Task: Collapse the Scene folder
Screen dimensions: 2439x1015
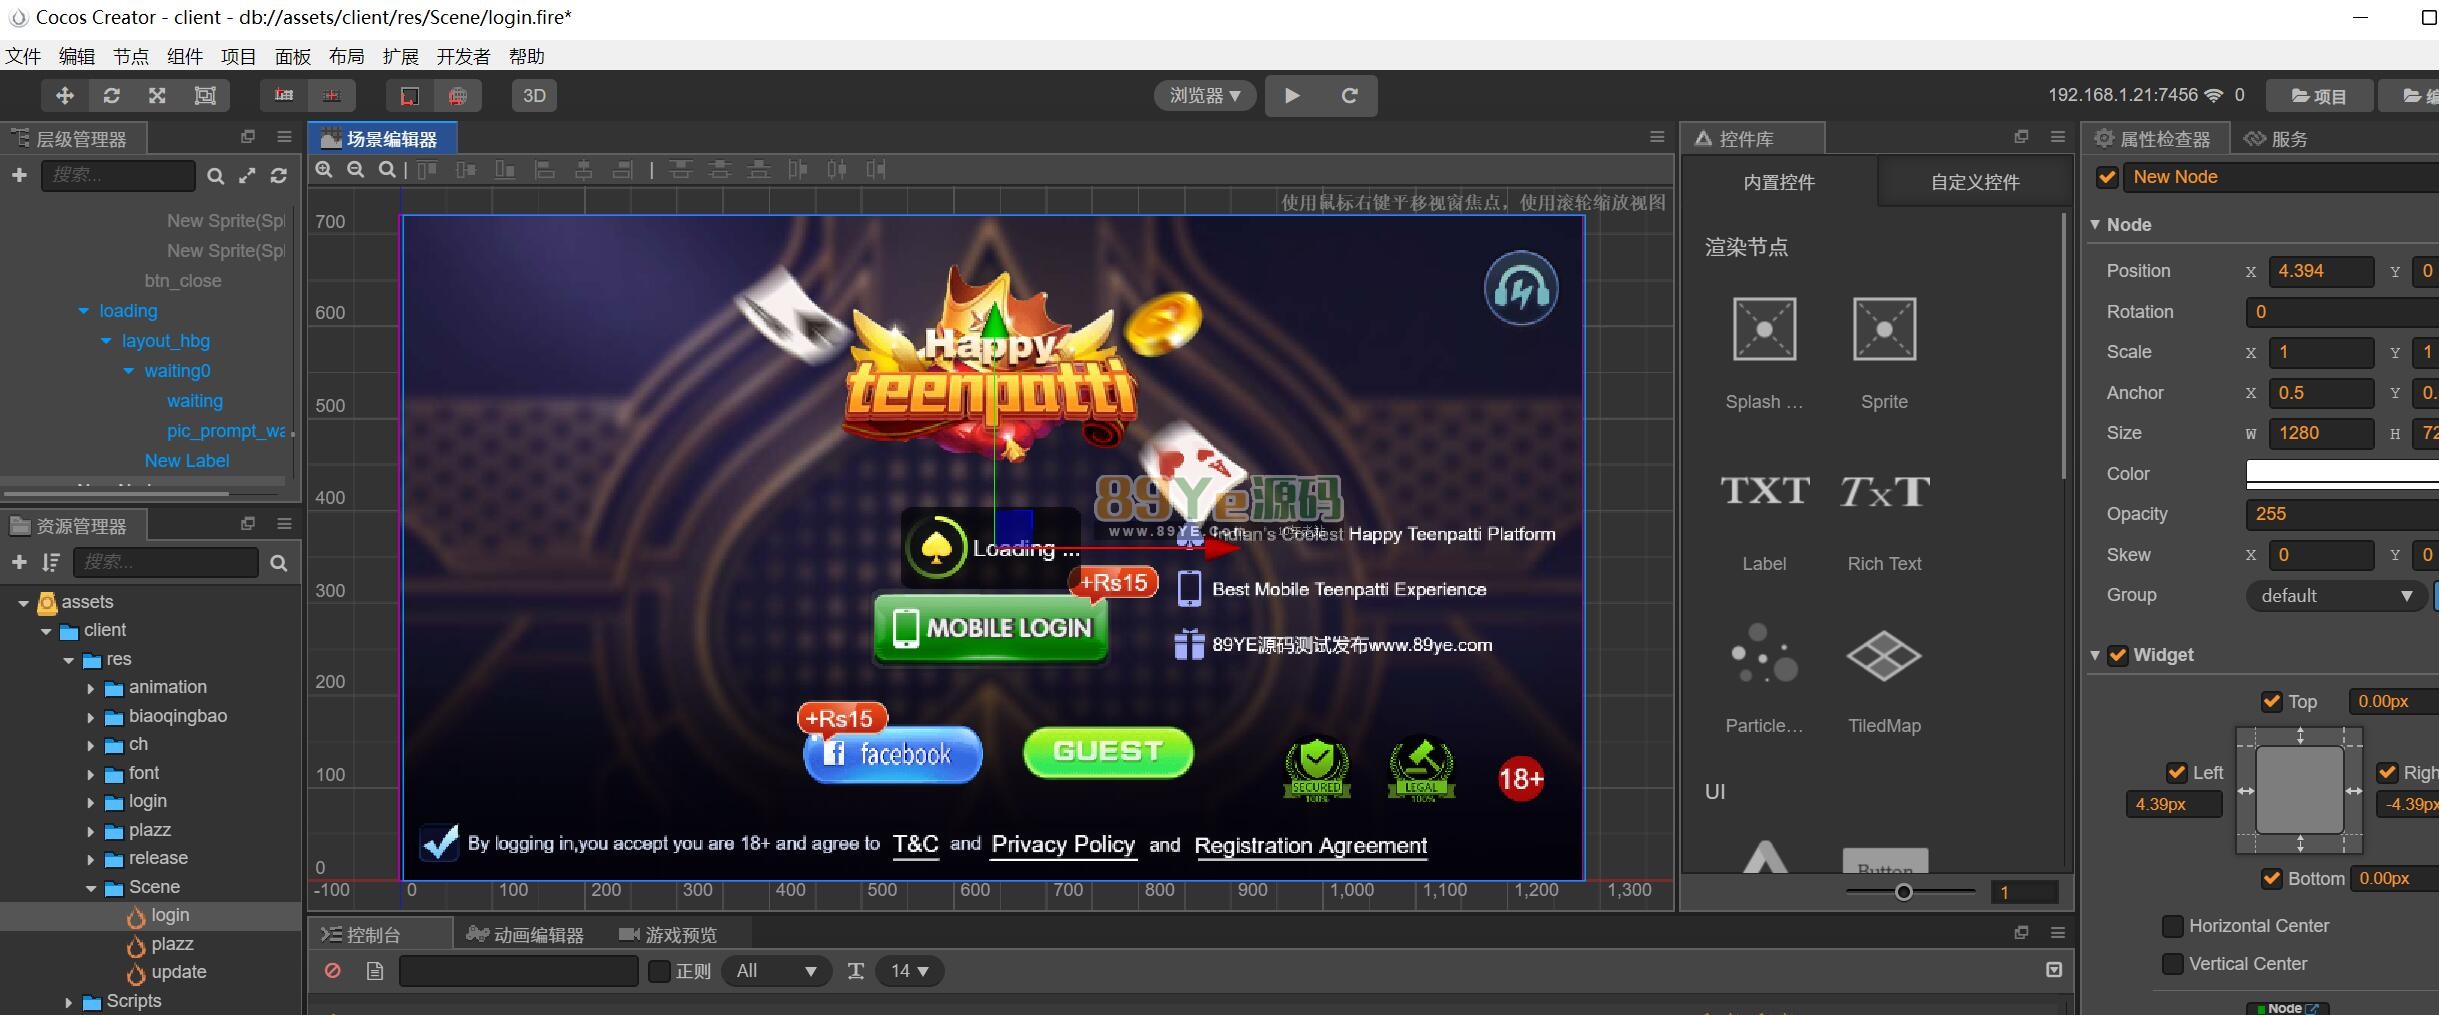Action: (91, 888)
